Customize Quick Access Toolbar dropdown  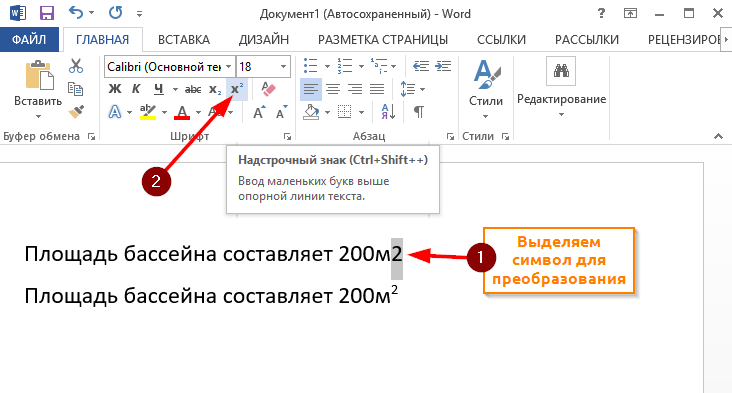click(x=139, y=14)
